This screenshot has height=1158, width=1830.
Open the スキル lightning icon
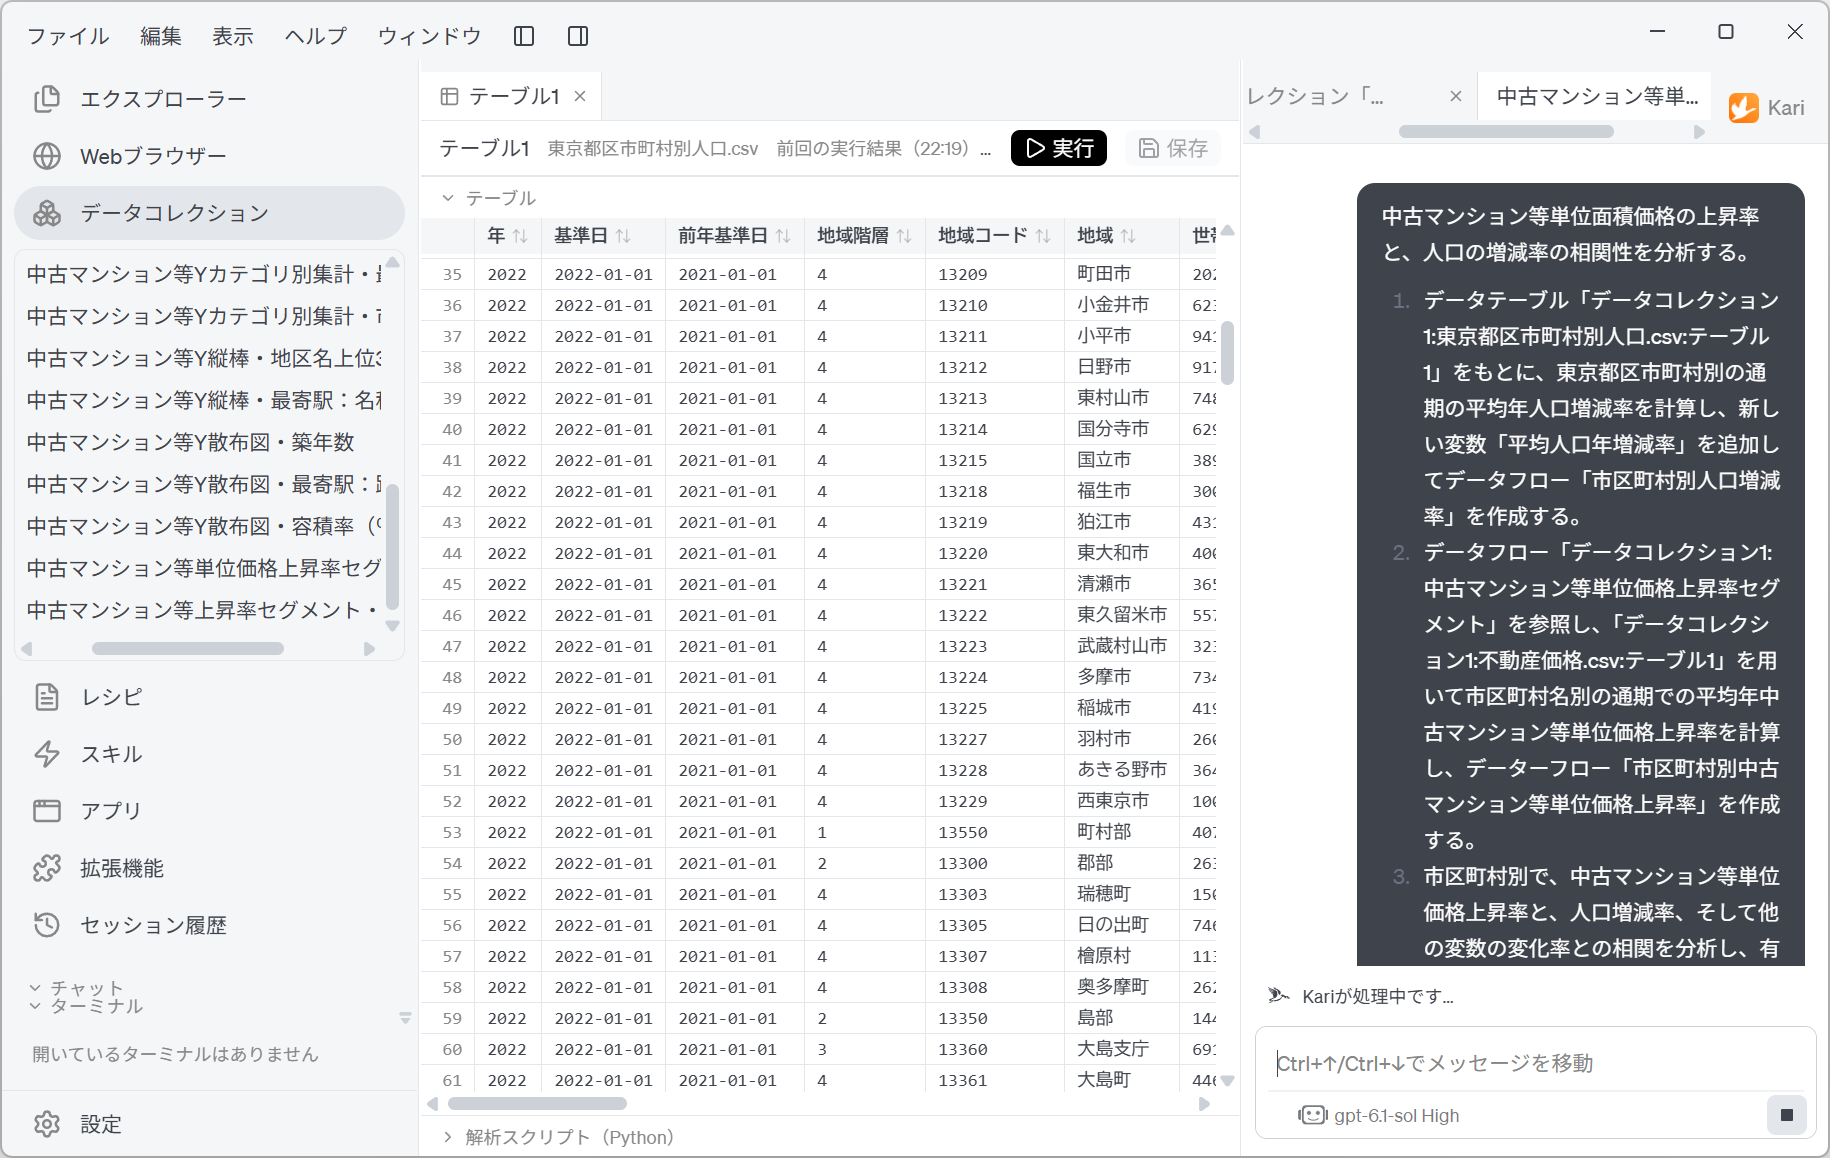[x=47, y=754]
